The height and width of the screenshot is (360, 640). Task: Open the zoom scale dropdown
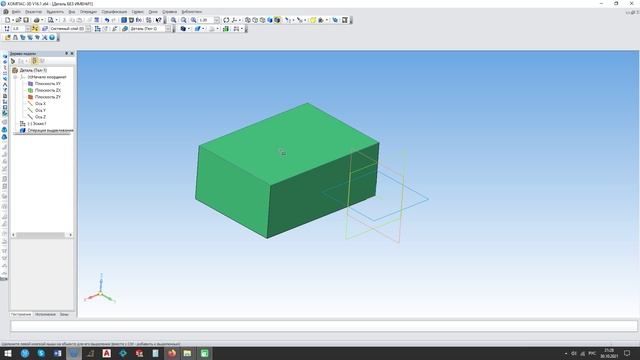[217, 20]
